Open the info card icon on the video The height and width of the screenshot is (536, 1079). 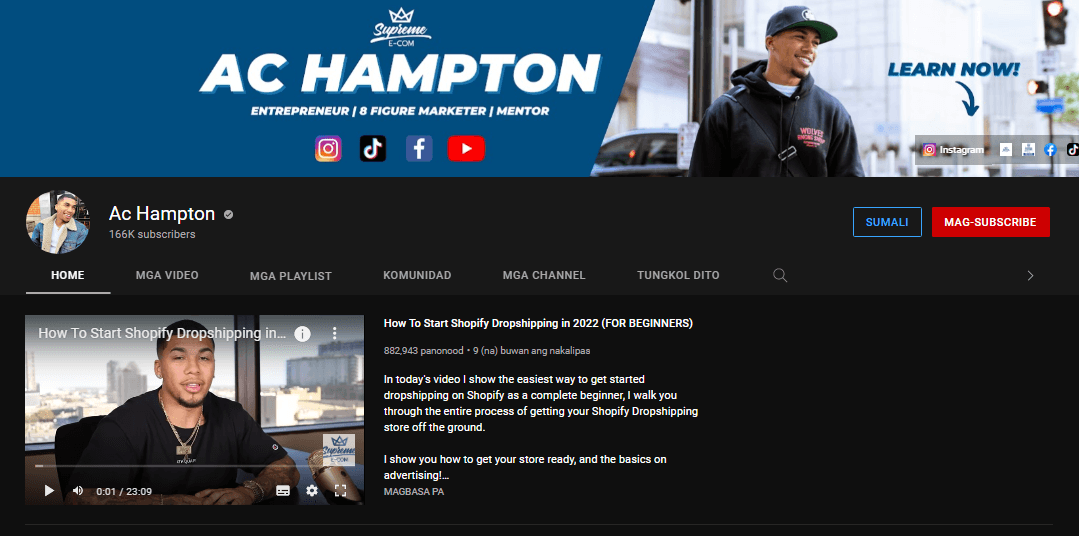tap(302, 334)
